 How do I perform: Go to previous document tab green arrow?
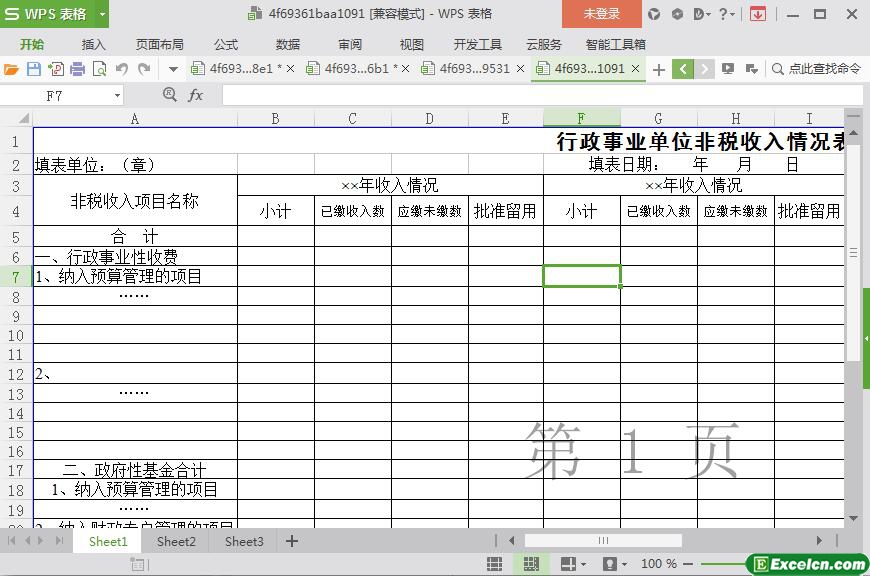(683, 69)
